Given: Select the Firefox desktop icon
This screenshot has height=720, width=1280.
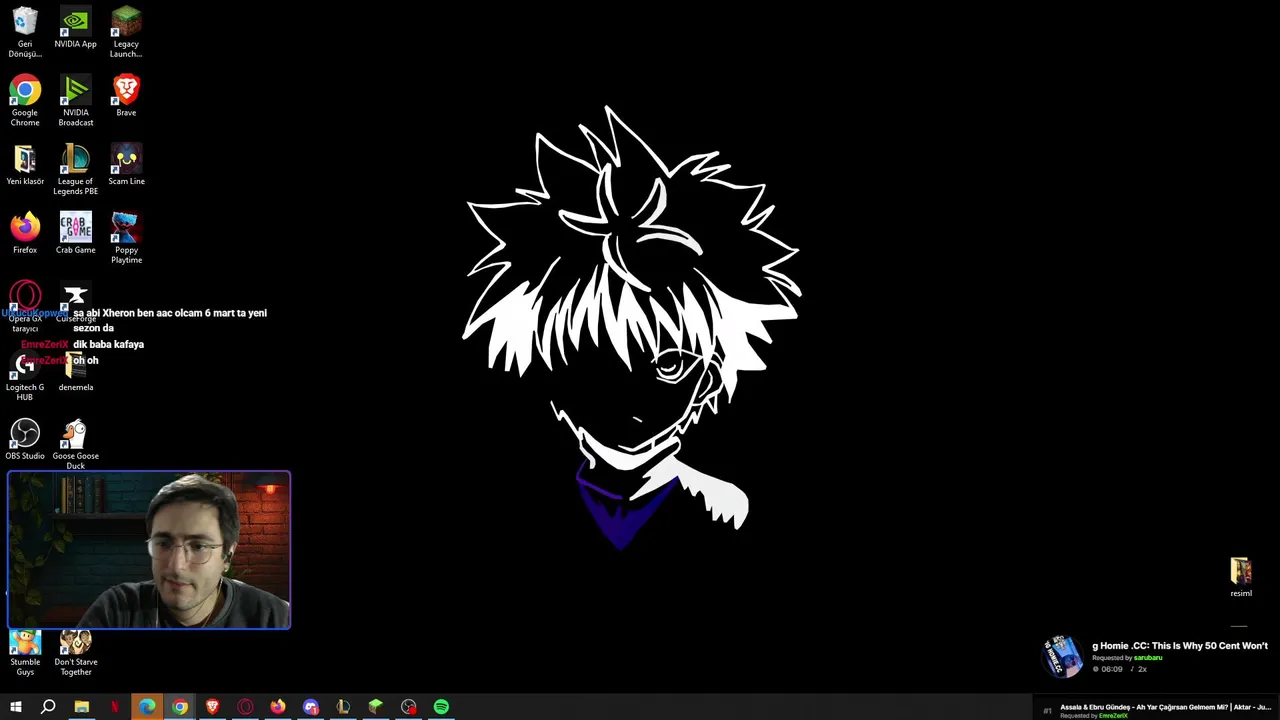Looking at the screenshot, I should [x=25, y=233].
